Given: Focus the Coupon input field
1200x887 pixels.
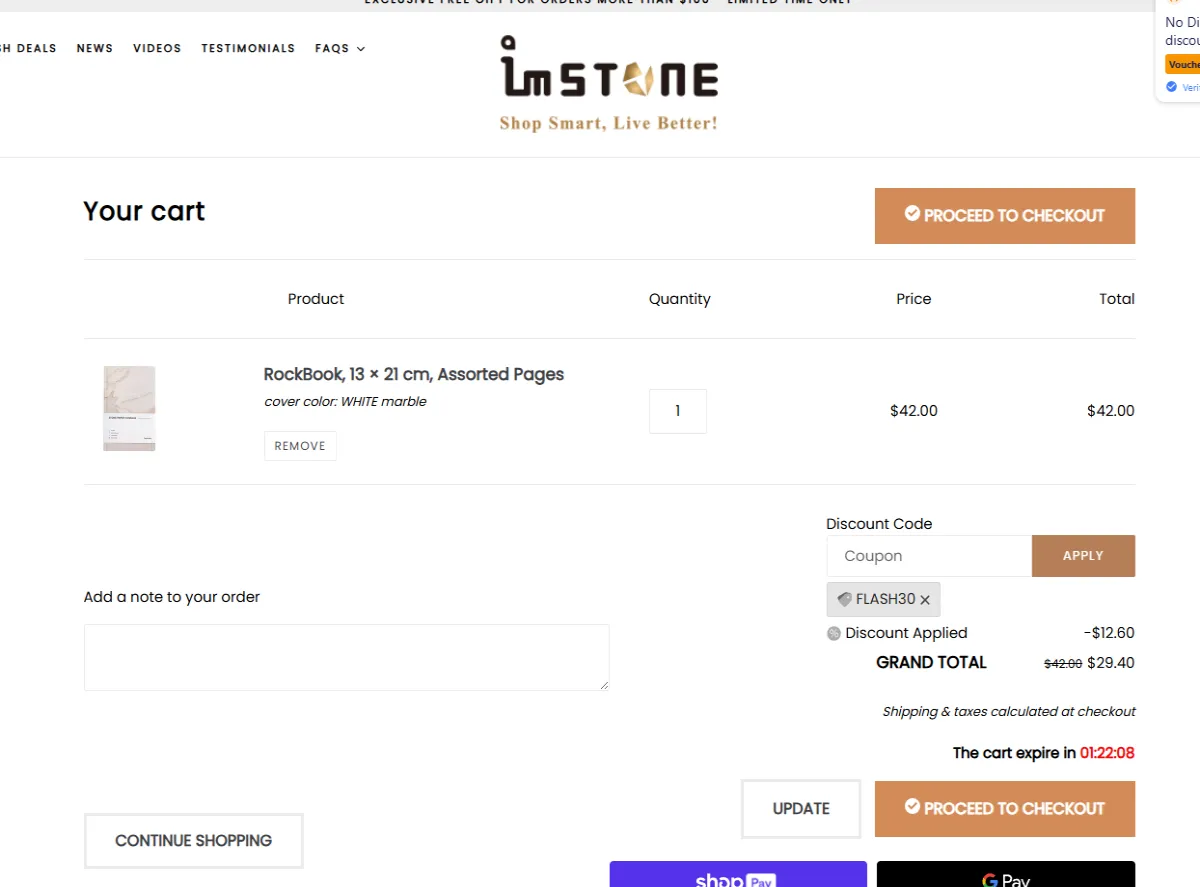Looking at the screenshot, I should pos(929,556).
